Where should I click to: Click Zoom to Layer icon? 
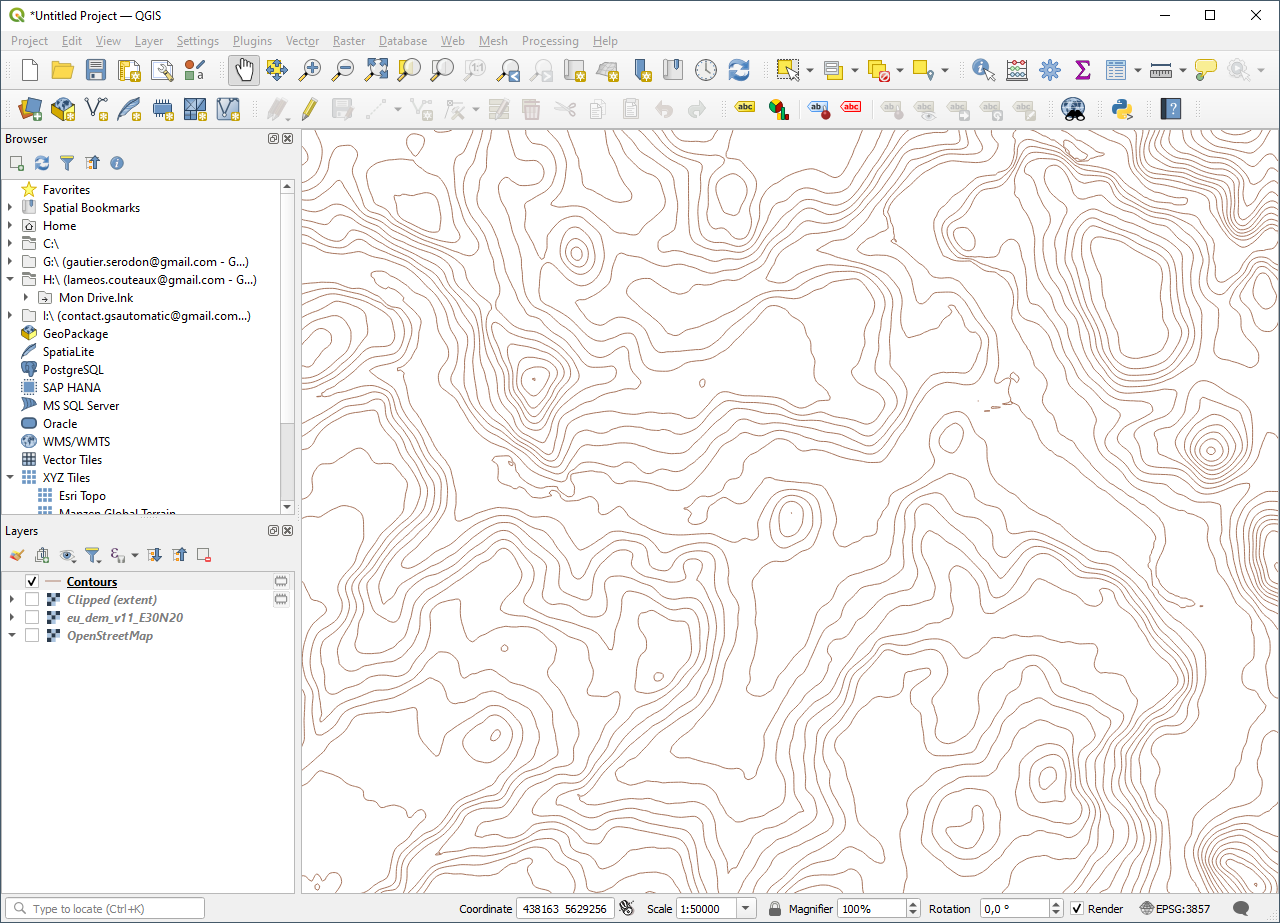442,70
